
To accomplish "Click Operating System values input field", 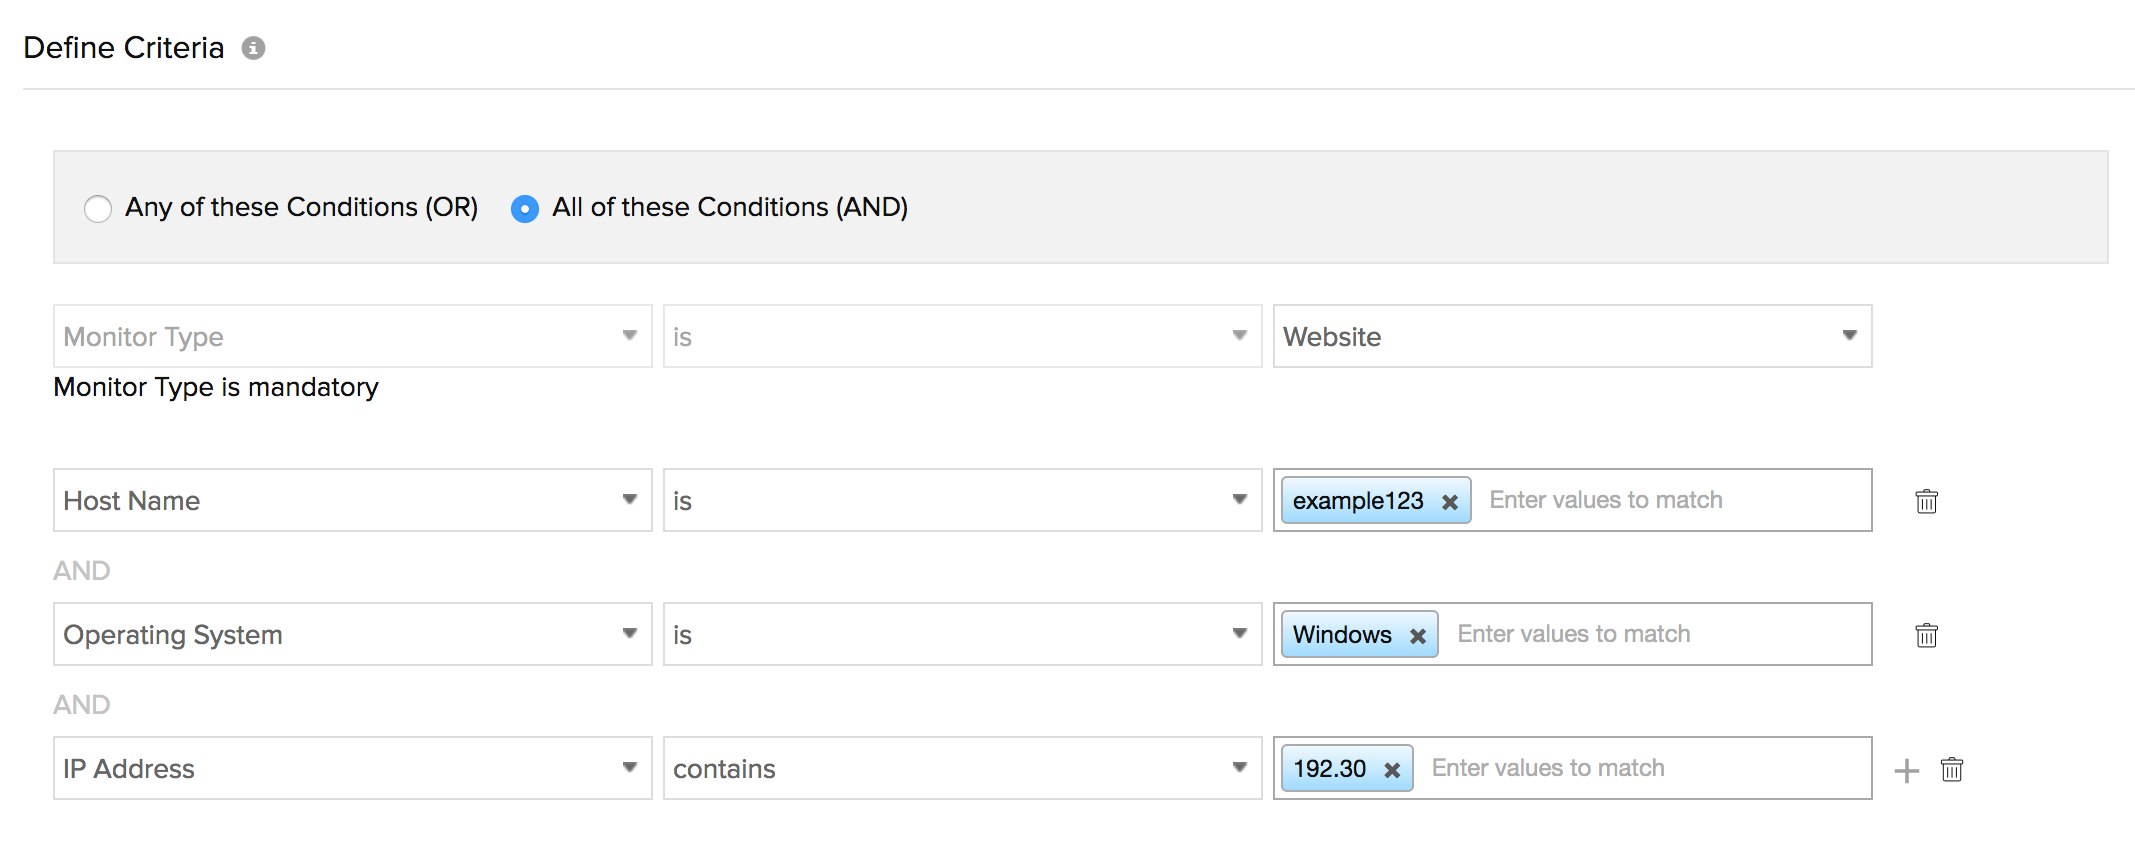I will [1650, 635].
